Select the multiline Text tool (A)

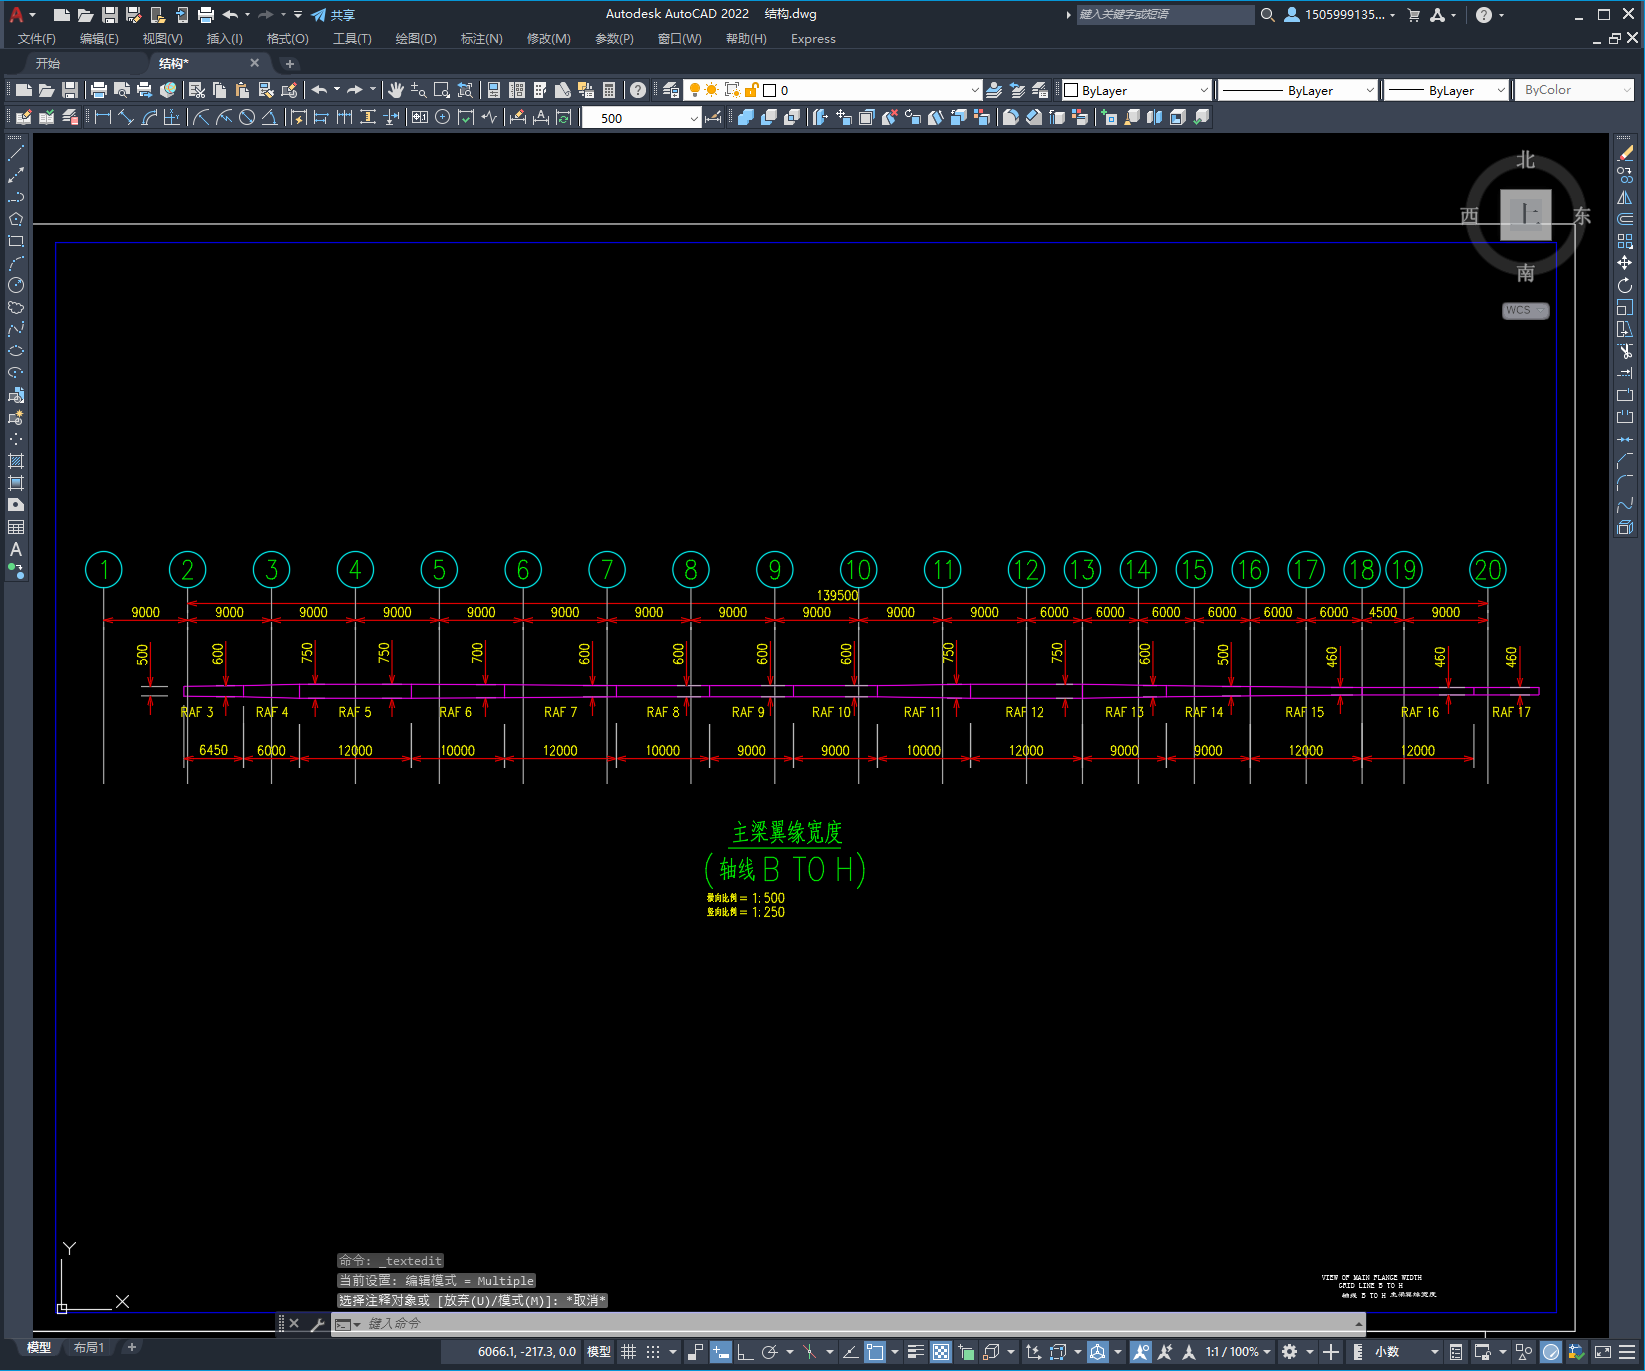coord(16,549)
